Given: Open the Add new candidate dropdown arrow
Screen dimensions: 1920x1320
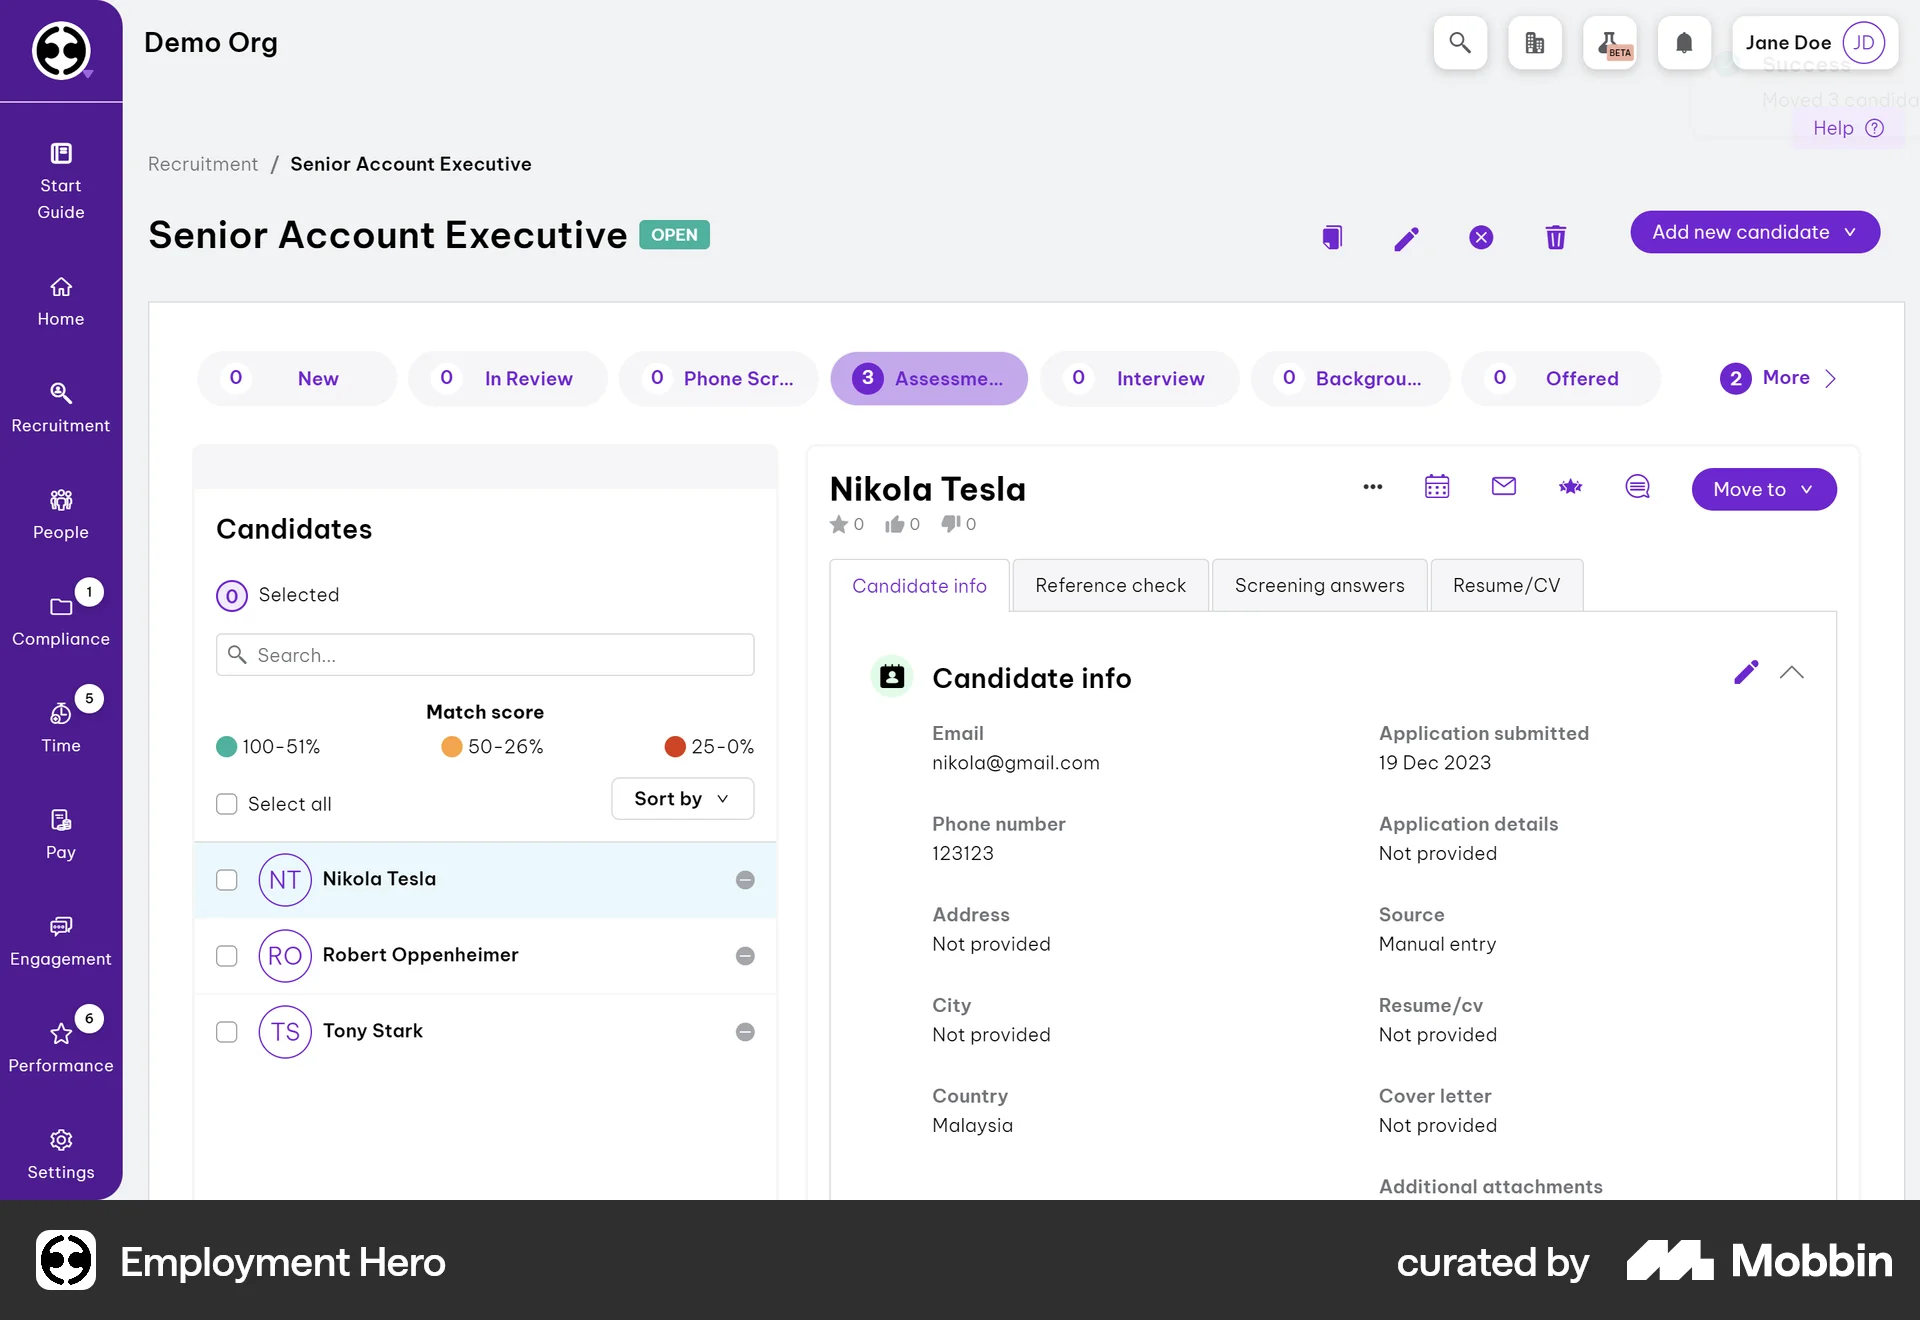Looking at the screenshot, I should pyautogui.click(x=1849, y=231).
